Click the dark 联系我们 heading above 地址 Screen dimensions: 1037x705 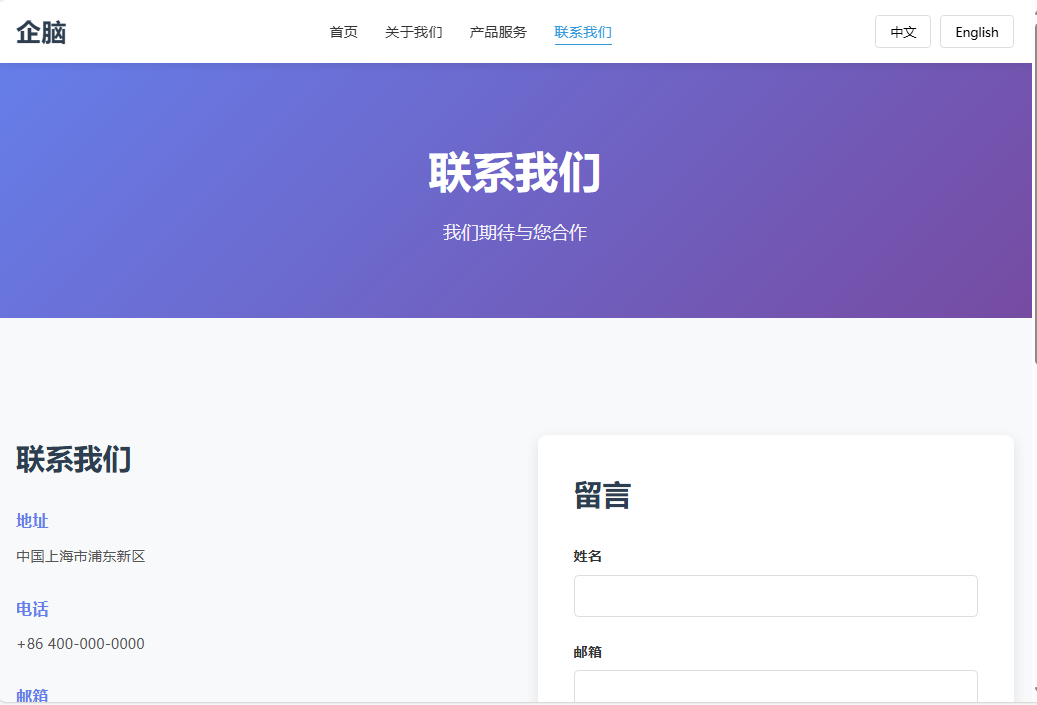73,460
